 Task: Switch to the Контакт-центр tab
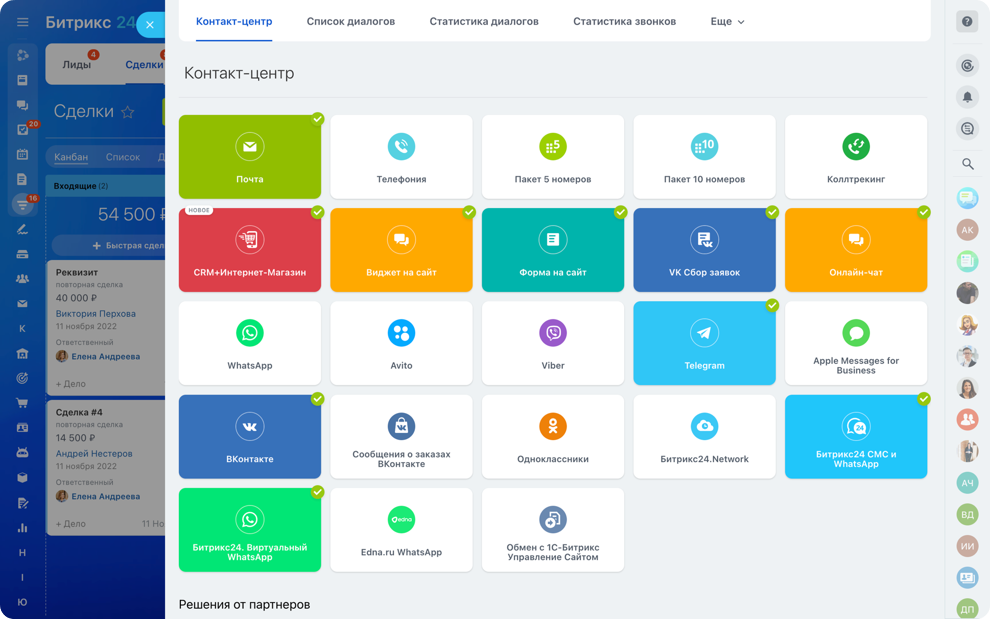tap(234, 21)
